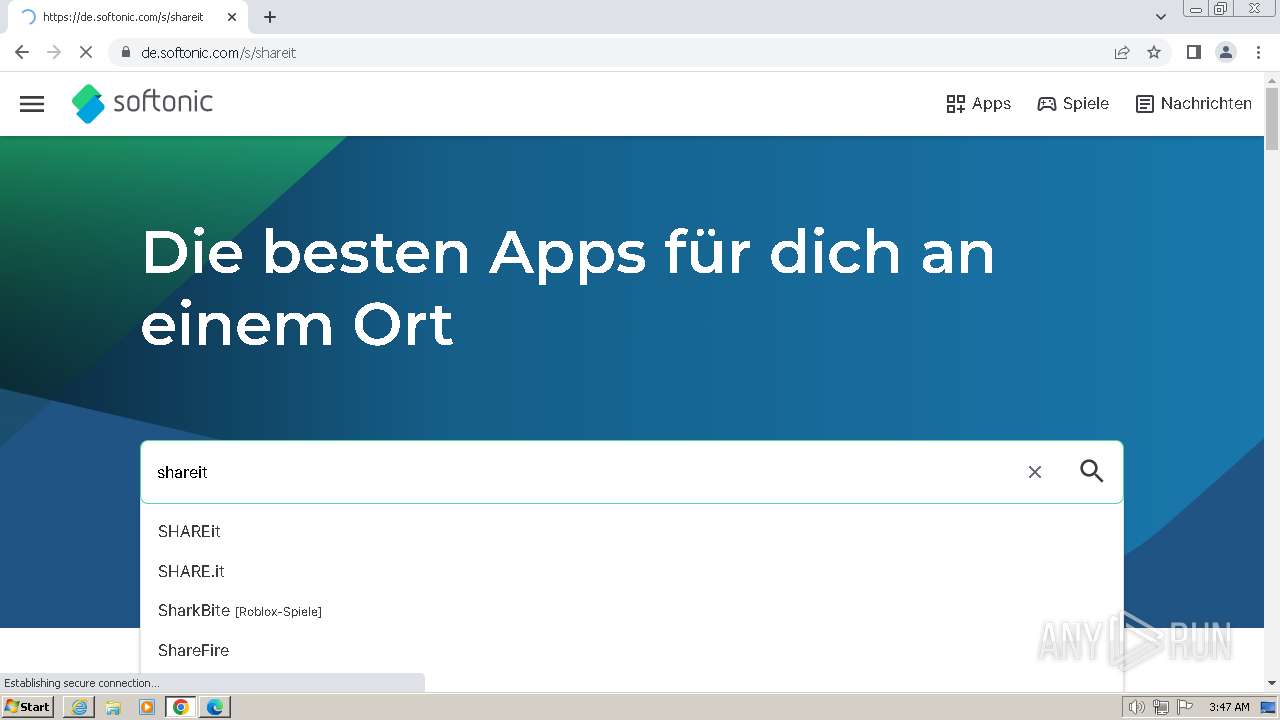Open the Action Center flag icon
Screen dimensions: 1280x720
(1185, 707)
